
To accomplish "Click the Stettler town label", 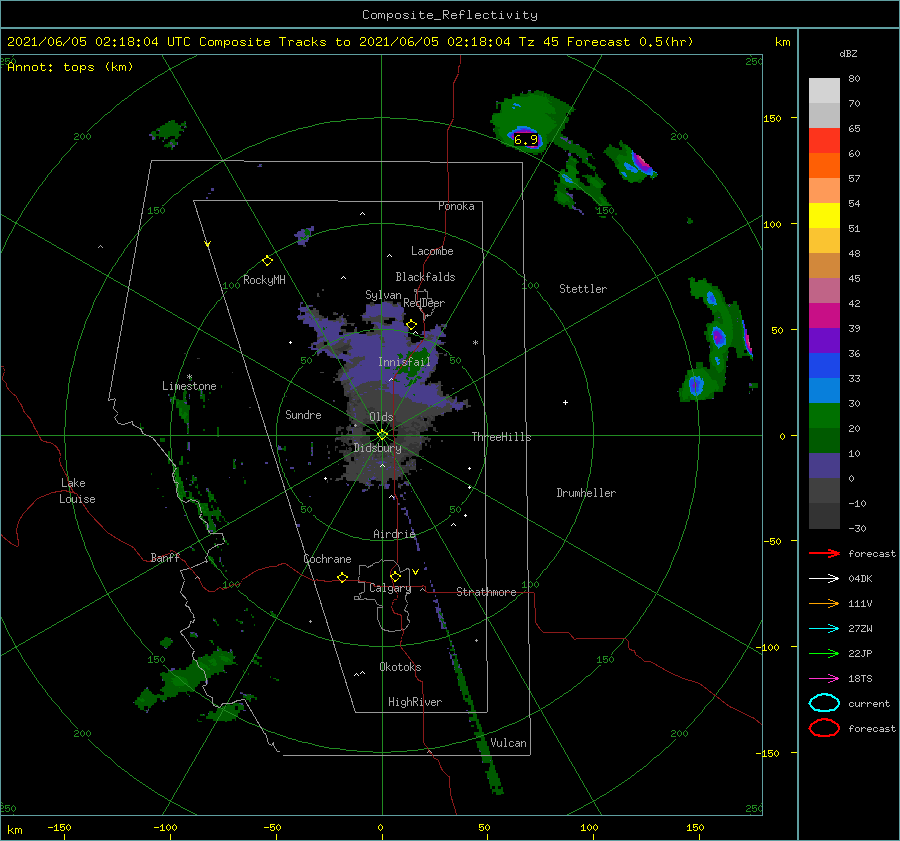I will click(x=583, y=289).
